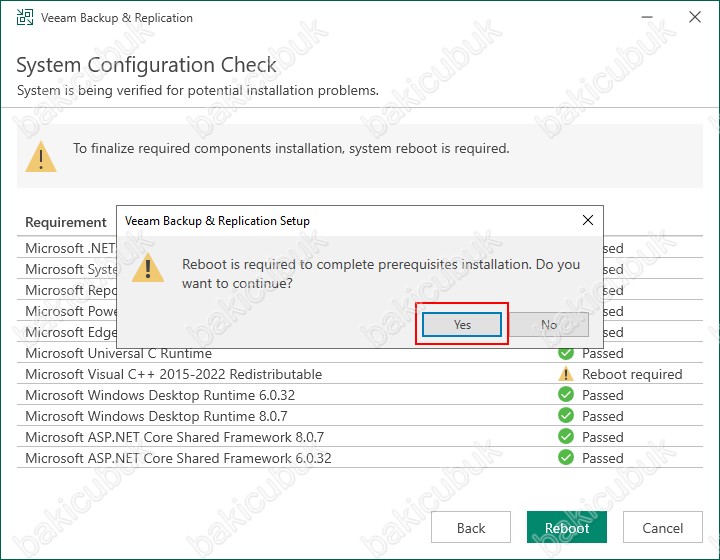Click Yes to confirm the reboot
Screen dimensions: 720x560
(461, 325)
